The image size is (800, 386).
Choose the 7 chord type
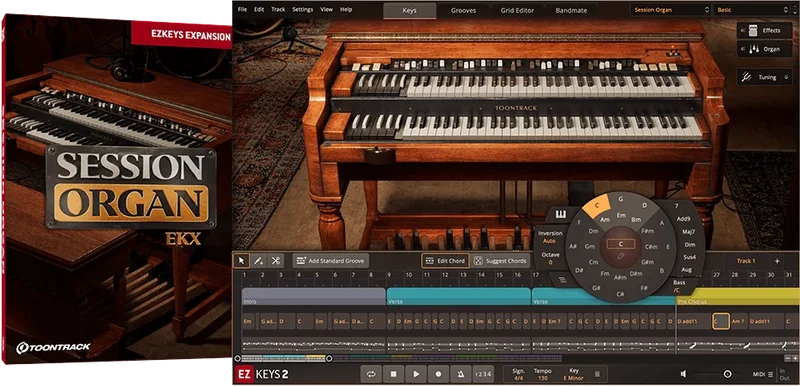pyautogui.click(x=677, y=206)
